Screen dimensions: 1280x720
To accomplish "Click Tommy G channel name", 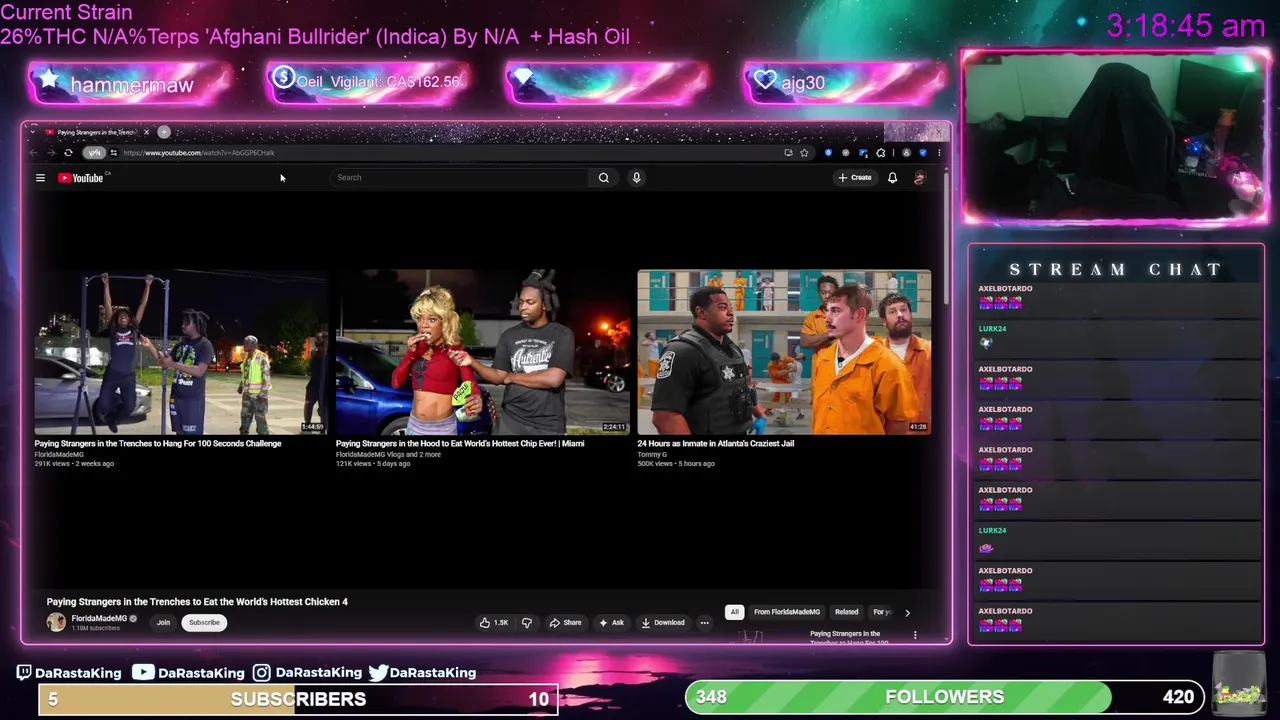I will pyautogui.click(x=652, y=454).
